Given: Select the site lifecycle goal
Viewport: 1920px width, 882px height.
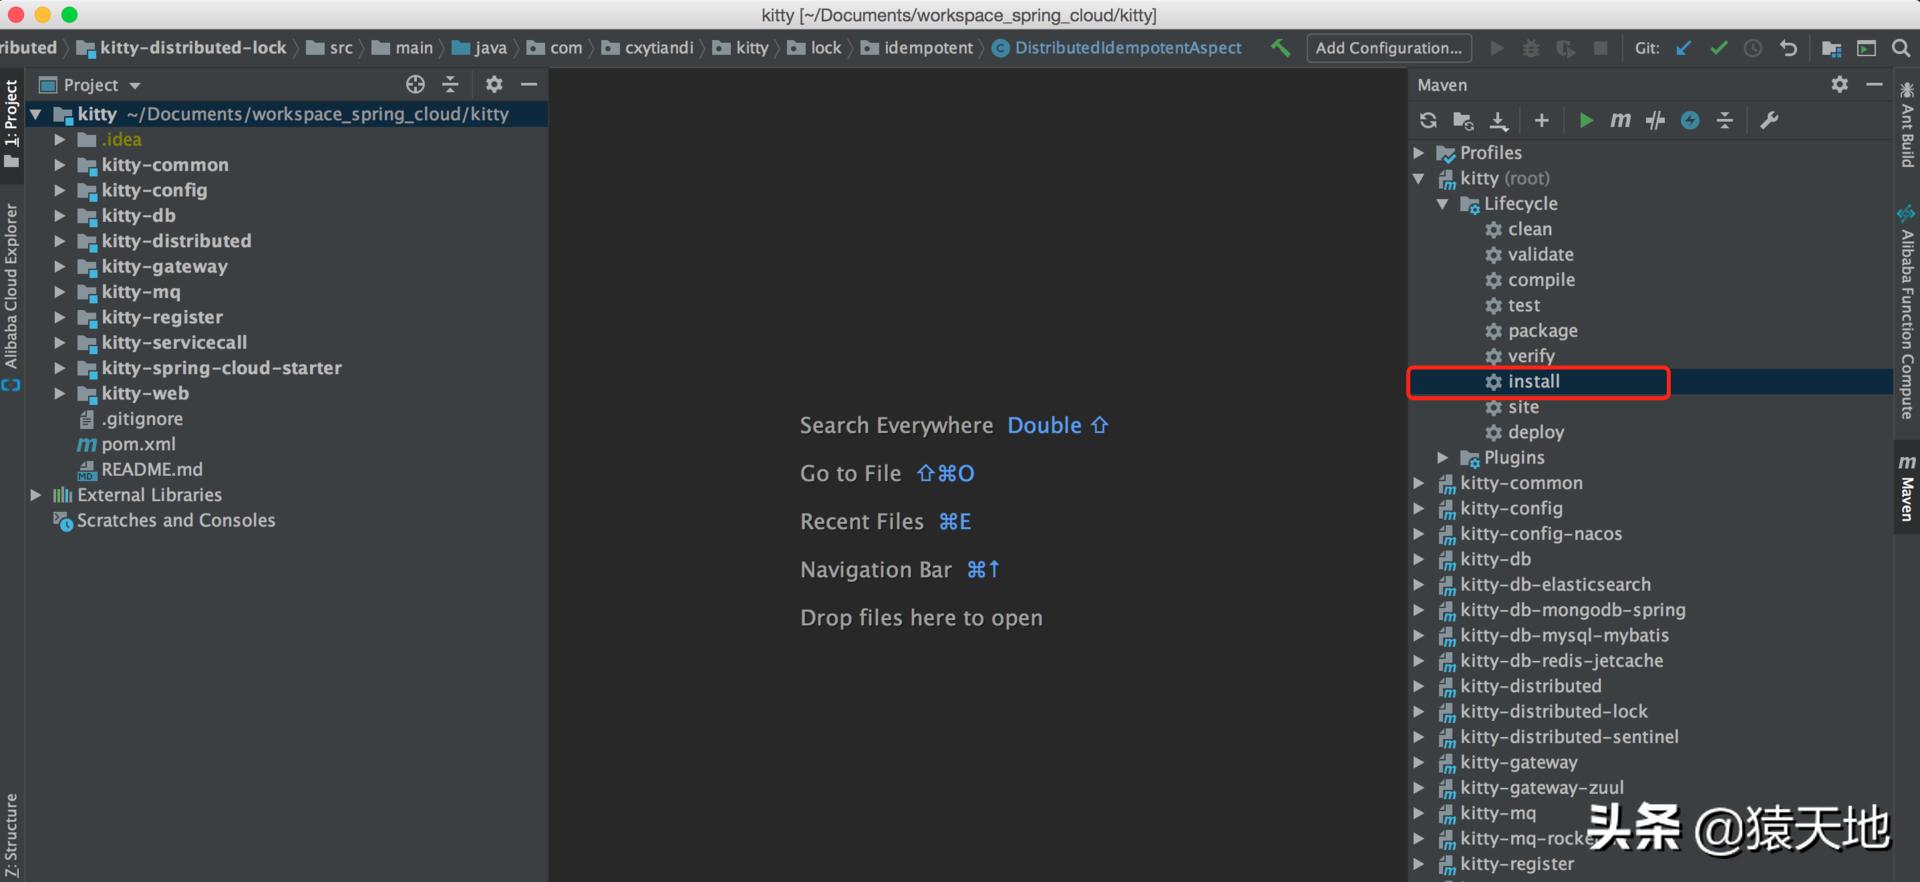Looking at the screenshot, I should coord(1523,407).
